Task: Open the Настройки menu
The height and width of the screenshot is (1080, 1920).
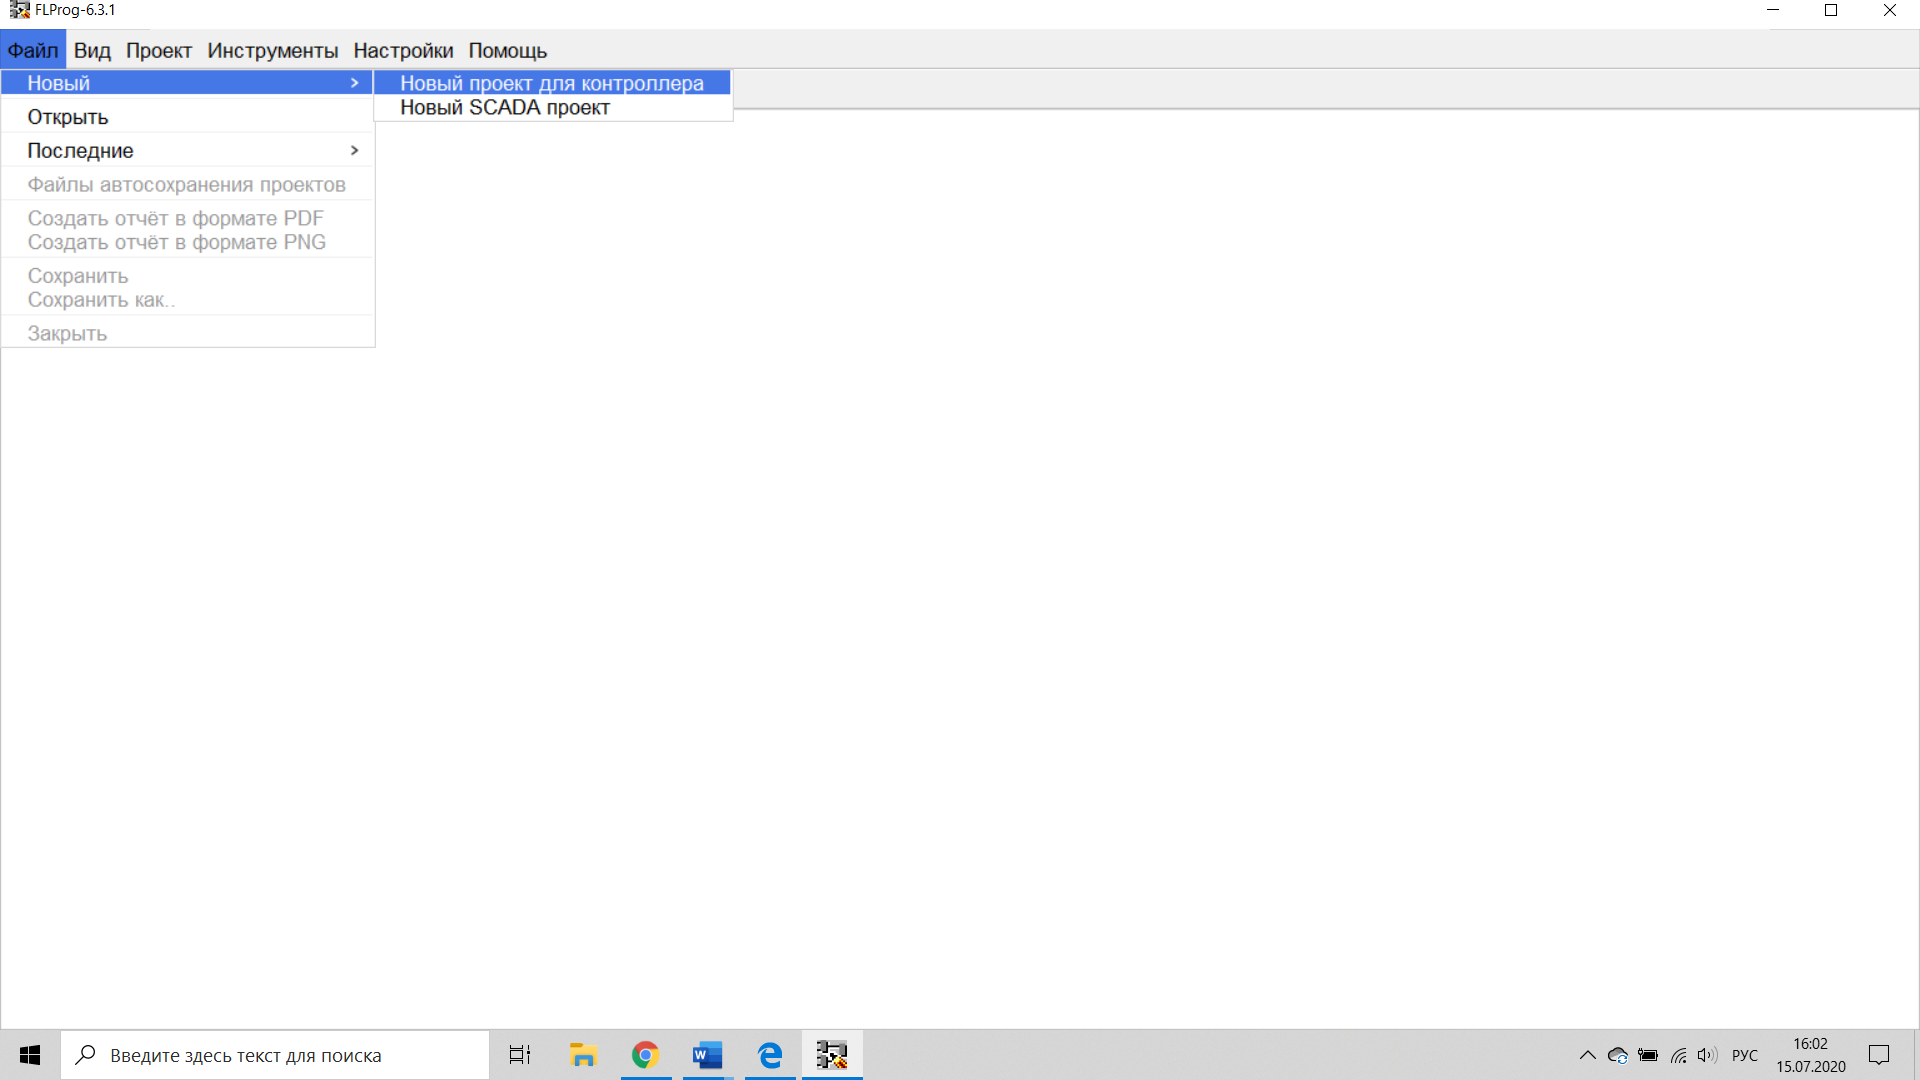Action: pyautogui.click(x=403, y=50)
